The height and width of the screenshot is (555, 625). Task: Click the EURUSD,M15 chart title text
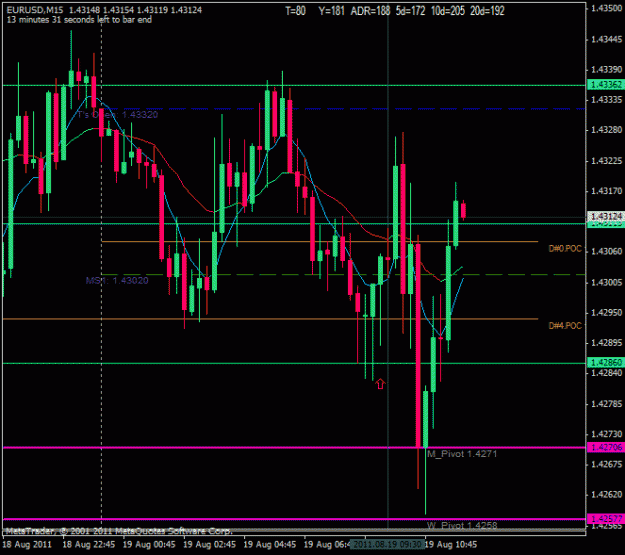(35, 10)
